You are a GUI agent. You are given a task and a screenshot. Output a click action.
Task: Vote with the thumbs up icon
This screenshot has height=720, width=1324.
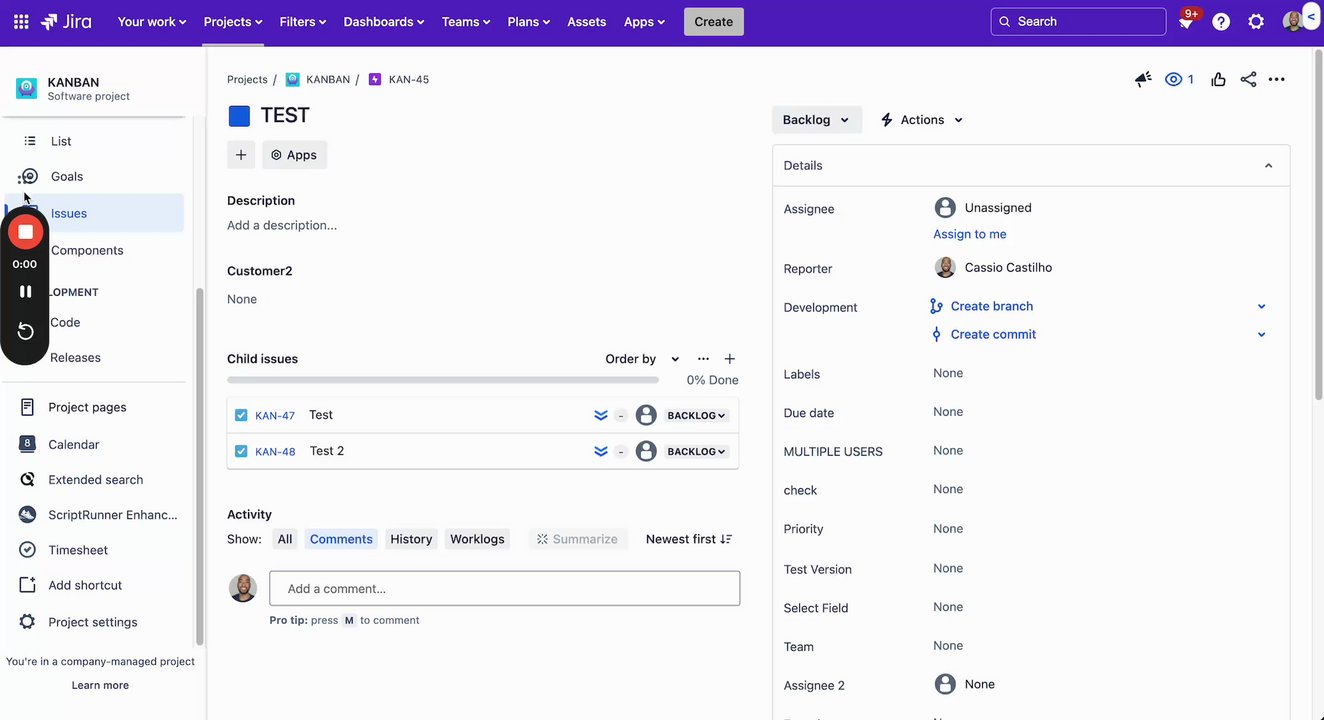coord(1218,79)
